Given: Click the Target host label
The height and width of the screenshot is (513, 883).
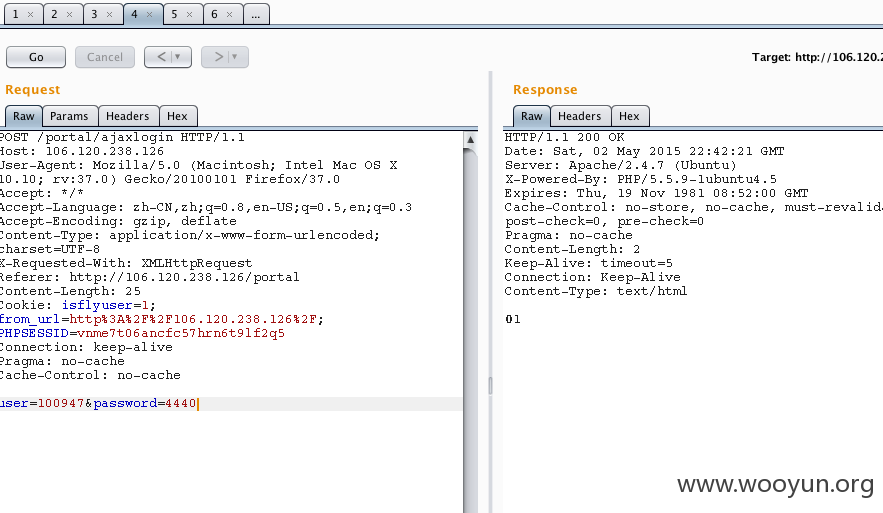Looking at the screenshot, I should (x=817, y=57).
